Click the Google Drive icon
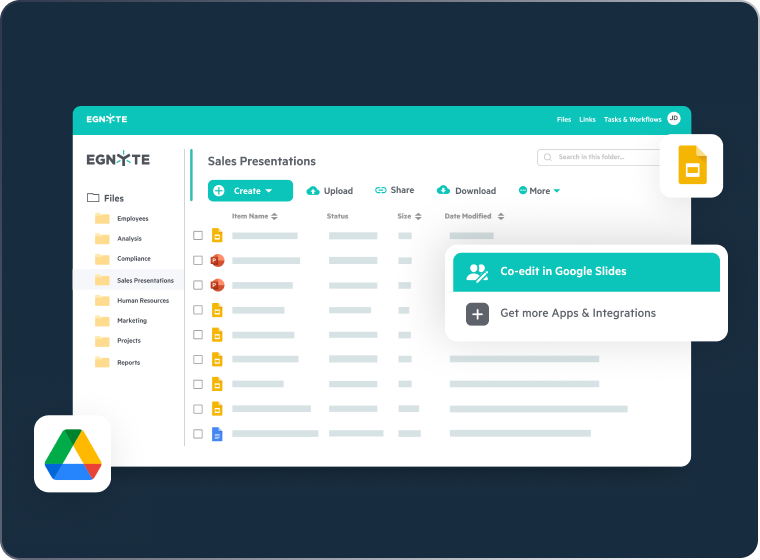Viewport: 760px width, 560px height. (73, 455)
